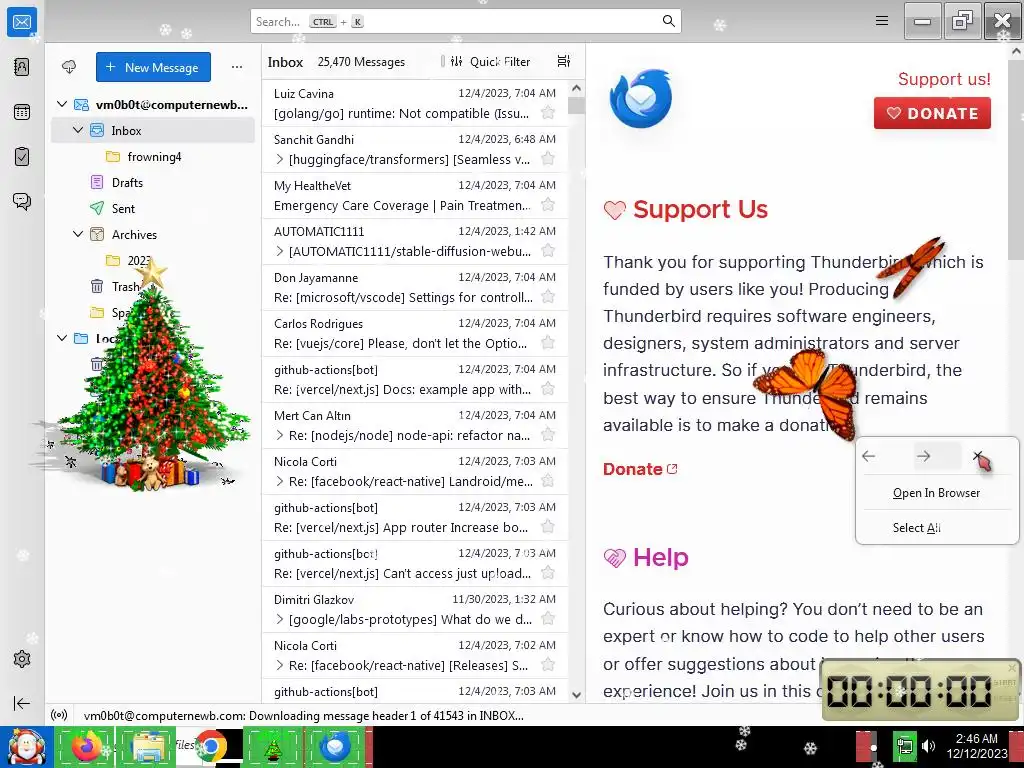Switch to Thunderbird taskbar icon
Screen dimensions: 1024x768
click(x=336, y=746)
